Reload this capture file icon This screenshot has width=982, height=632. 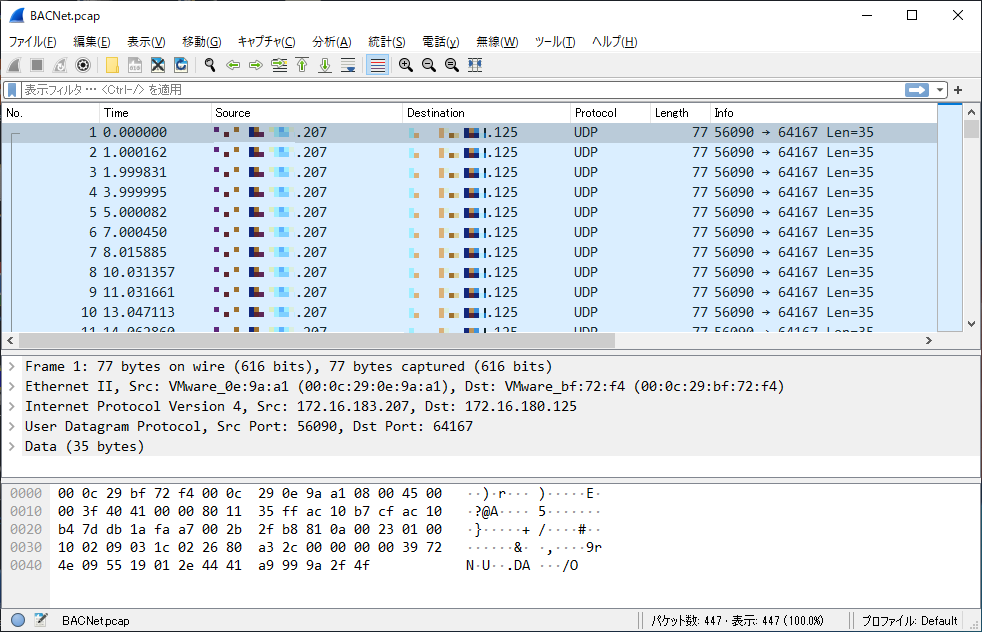point(181,65)
